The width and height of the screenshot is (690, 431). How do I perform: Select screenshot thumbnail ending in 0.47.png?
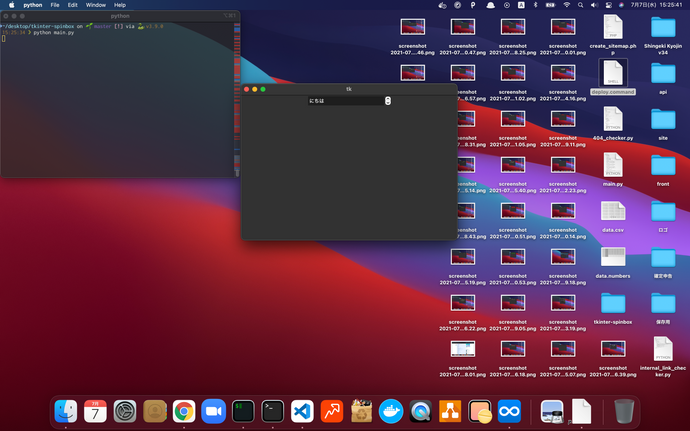tap(463, 36)
